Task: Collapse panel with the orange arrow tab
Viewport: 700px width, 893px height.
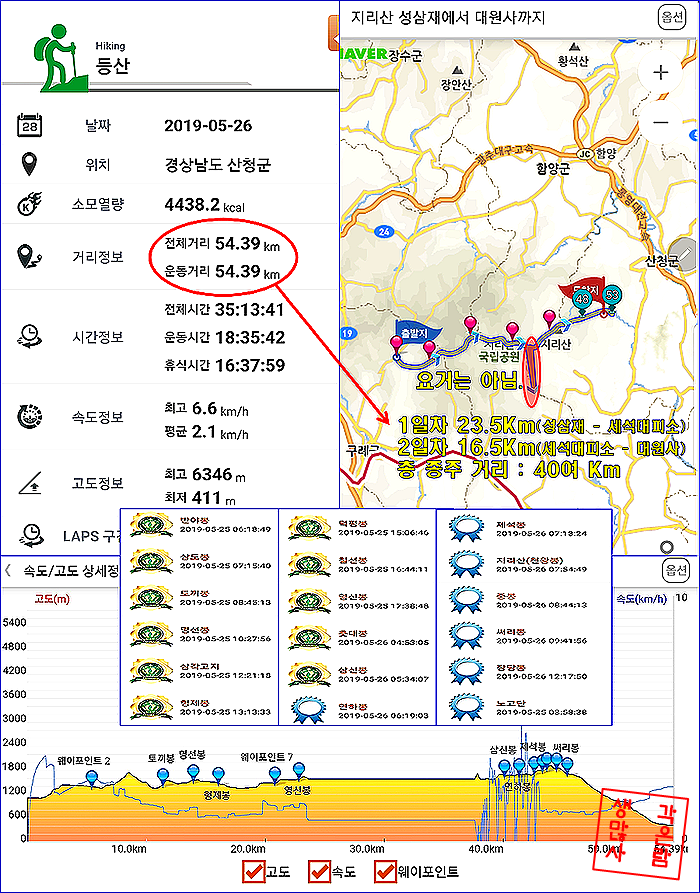Action: pos(334,34)
